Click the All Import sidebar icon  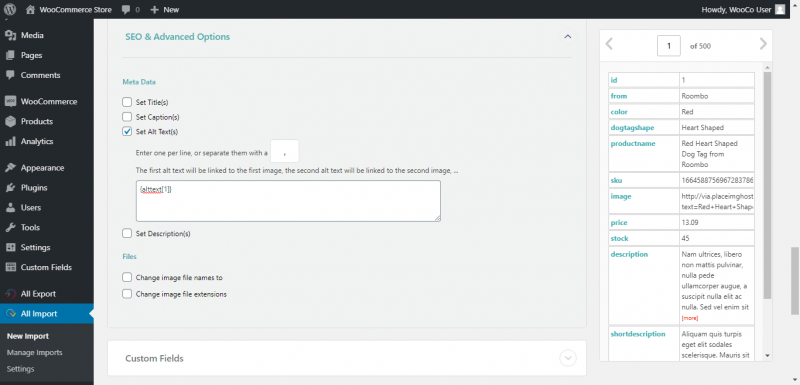point(10,314)
